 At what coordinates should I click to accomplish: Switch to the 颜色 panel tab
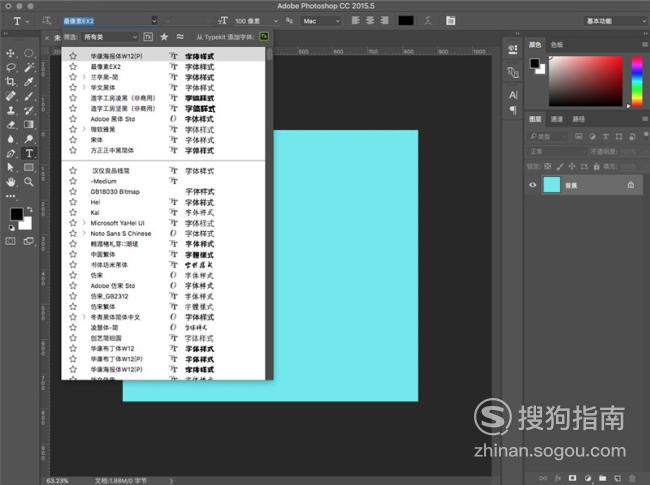click(x=535, y=45)
